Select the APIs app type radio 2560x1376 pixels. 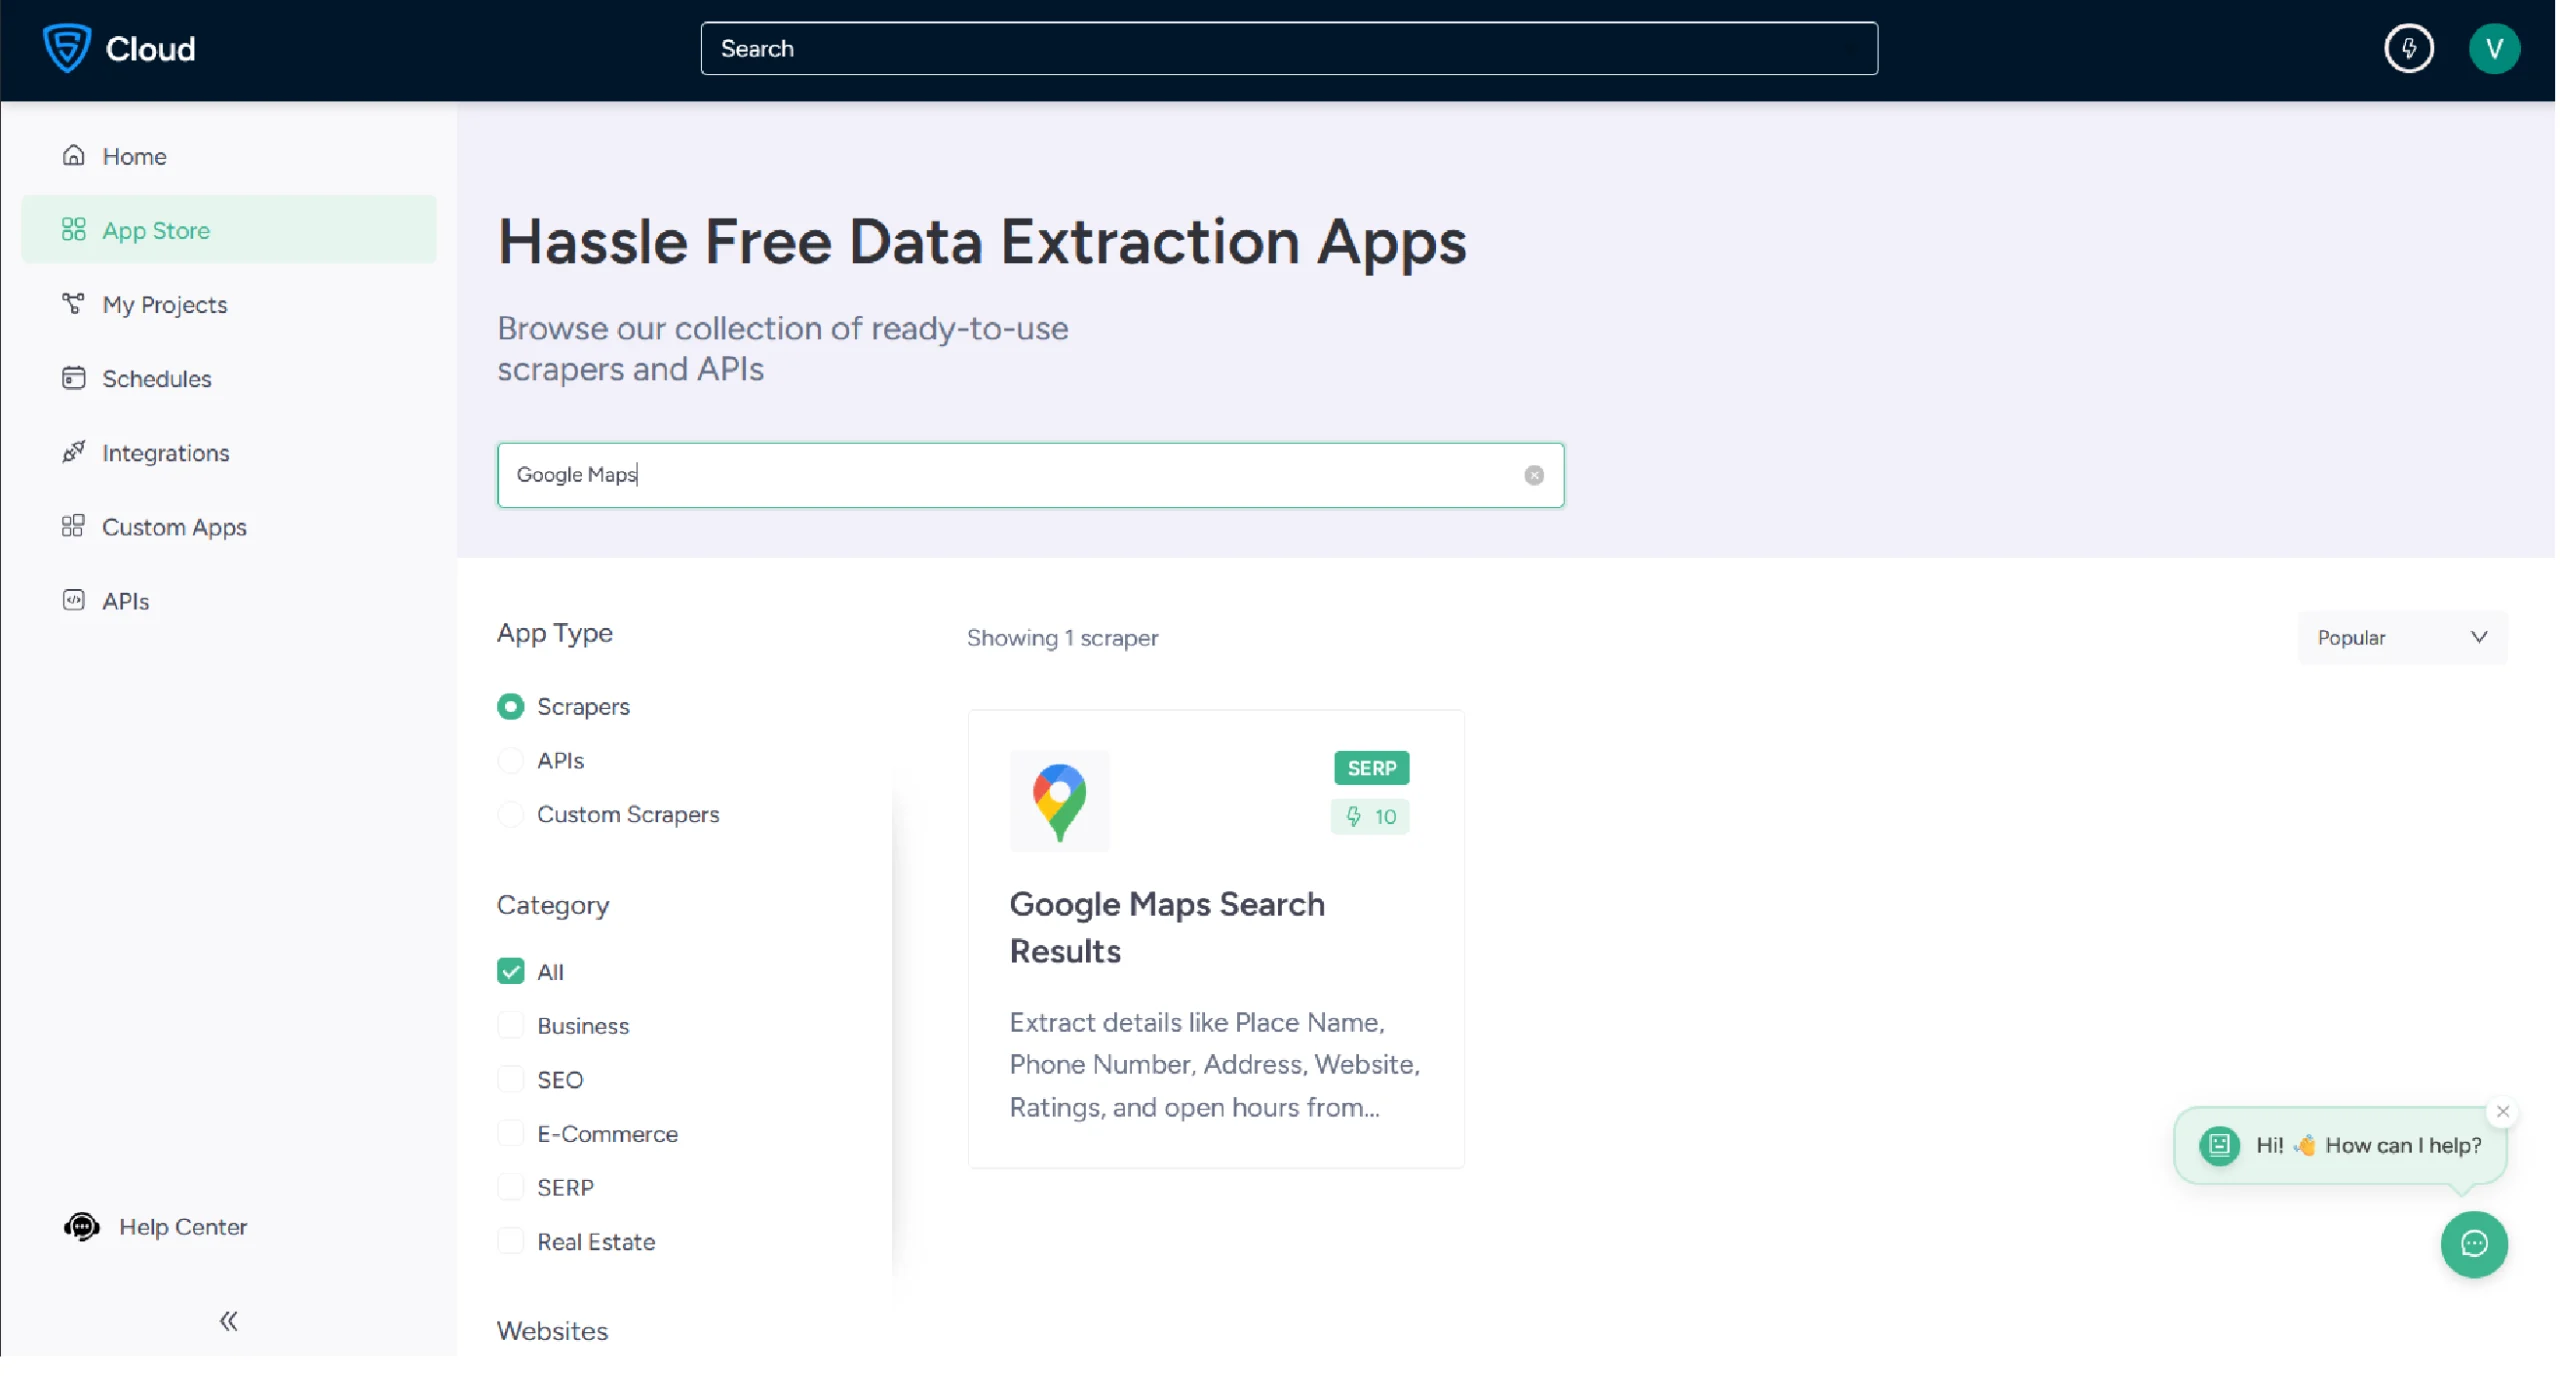(510, 761)
